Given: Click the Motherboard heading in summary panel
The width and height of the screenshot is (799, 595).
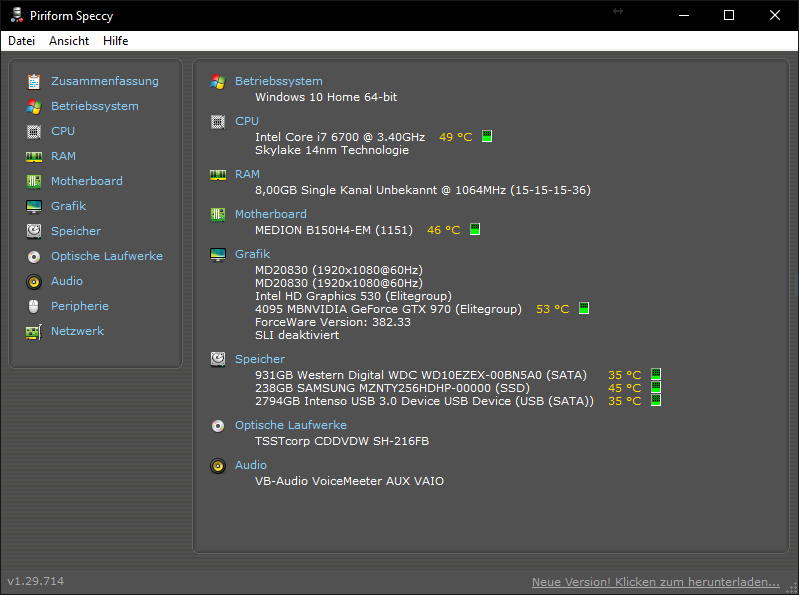Looking at the screenshot, I should (x=271, y=214).
